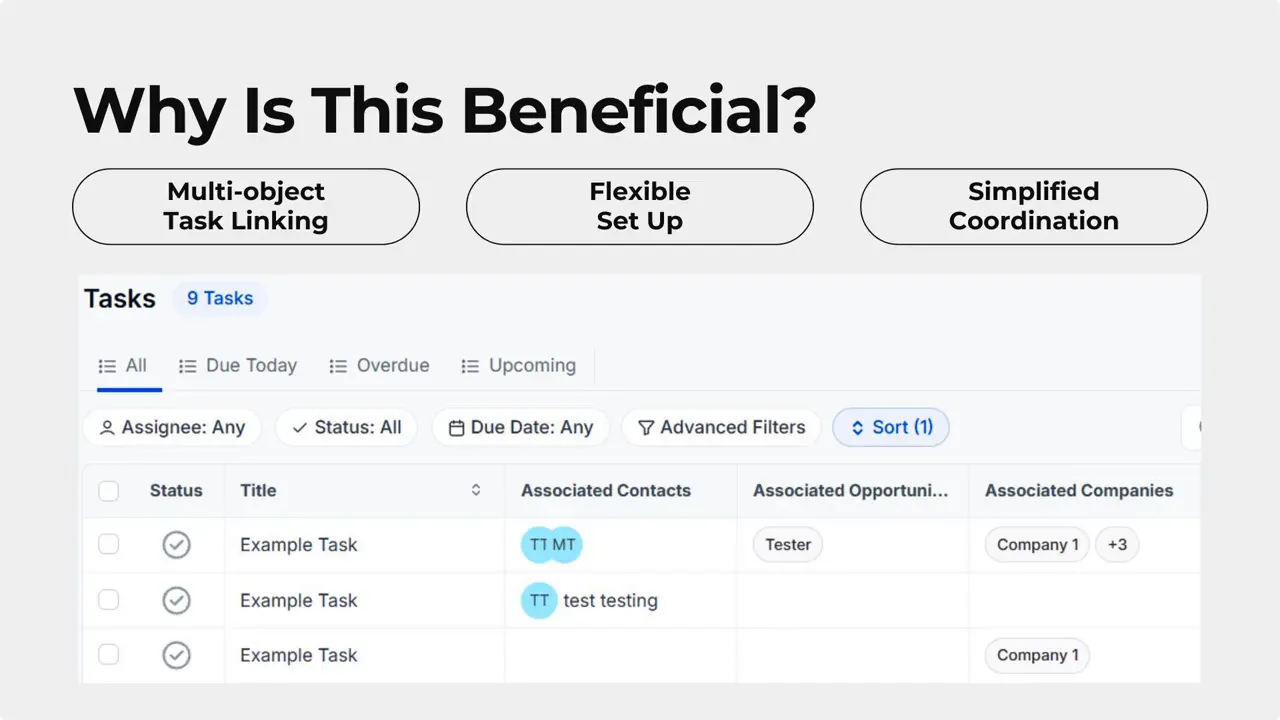The height and width of the screenshot is (720, 1280).
Task: Open the Title column sort control
Action: [x=476, y=490]
